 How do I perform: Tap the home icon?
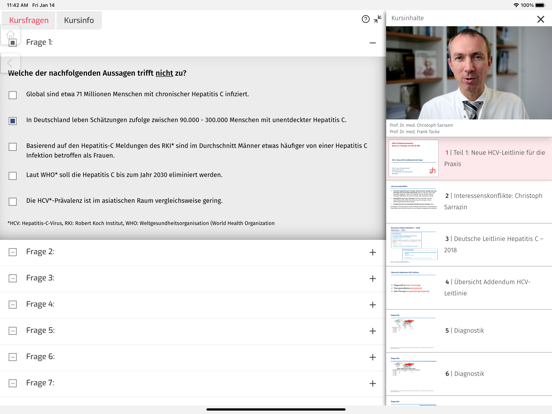[11, 35]
